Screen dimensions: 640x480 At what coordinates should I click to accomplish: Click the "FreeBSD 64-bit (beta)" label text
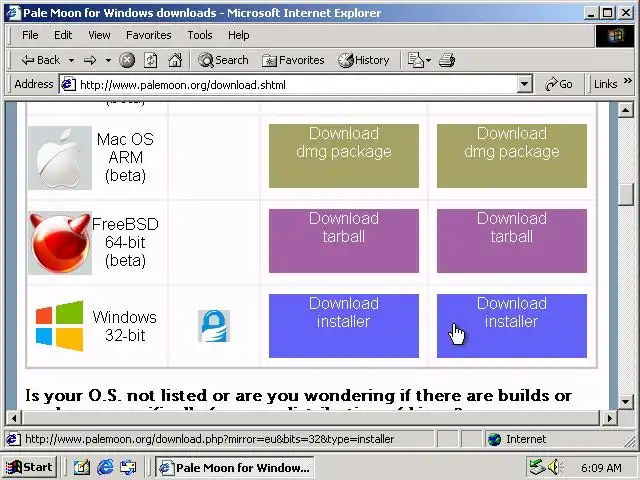click(x=125, y=242)
